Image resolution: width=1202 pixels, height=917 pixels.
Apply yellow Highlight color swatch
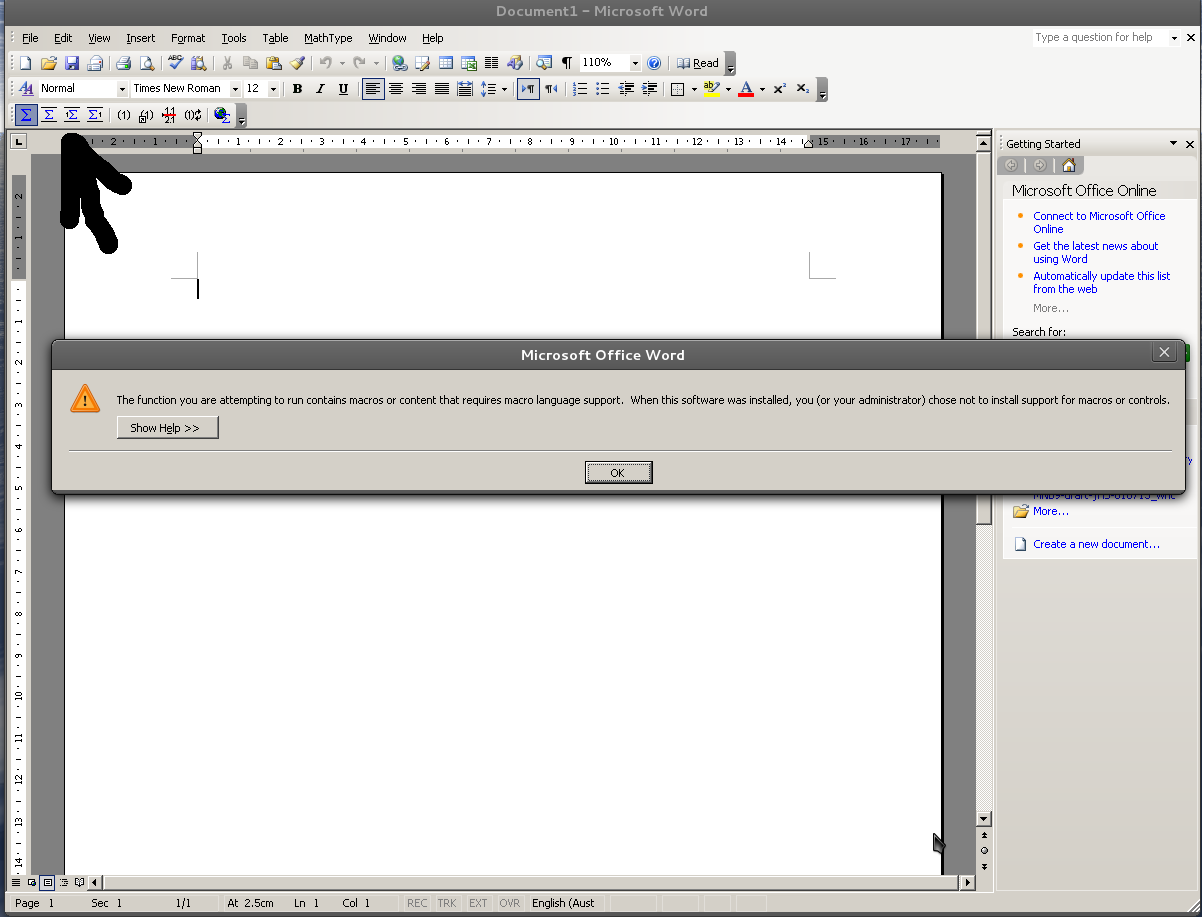click(711, 89)
